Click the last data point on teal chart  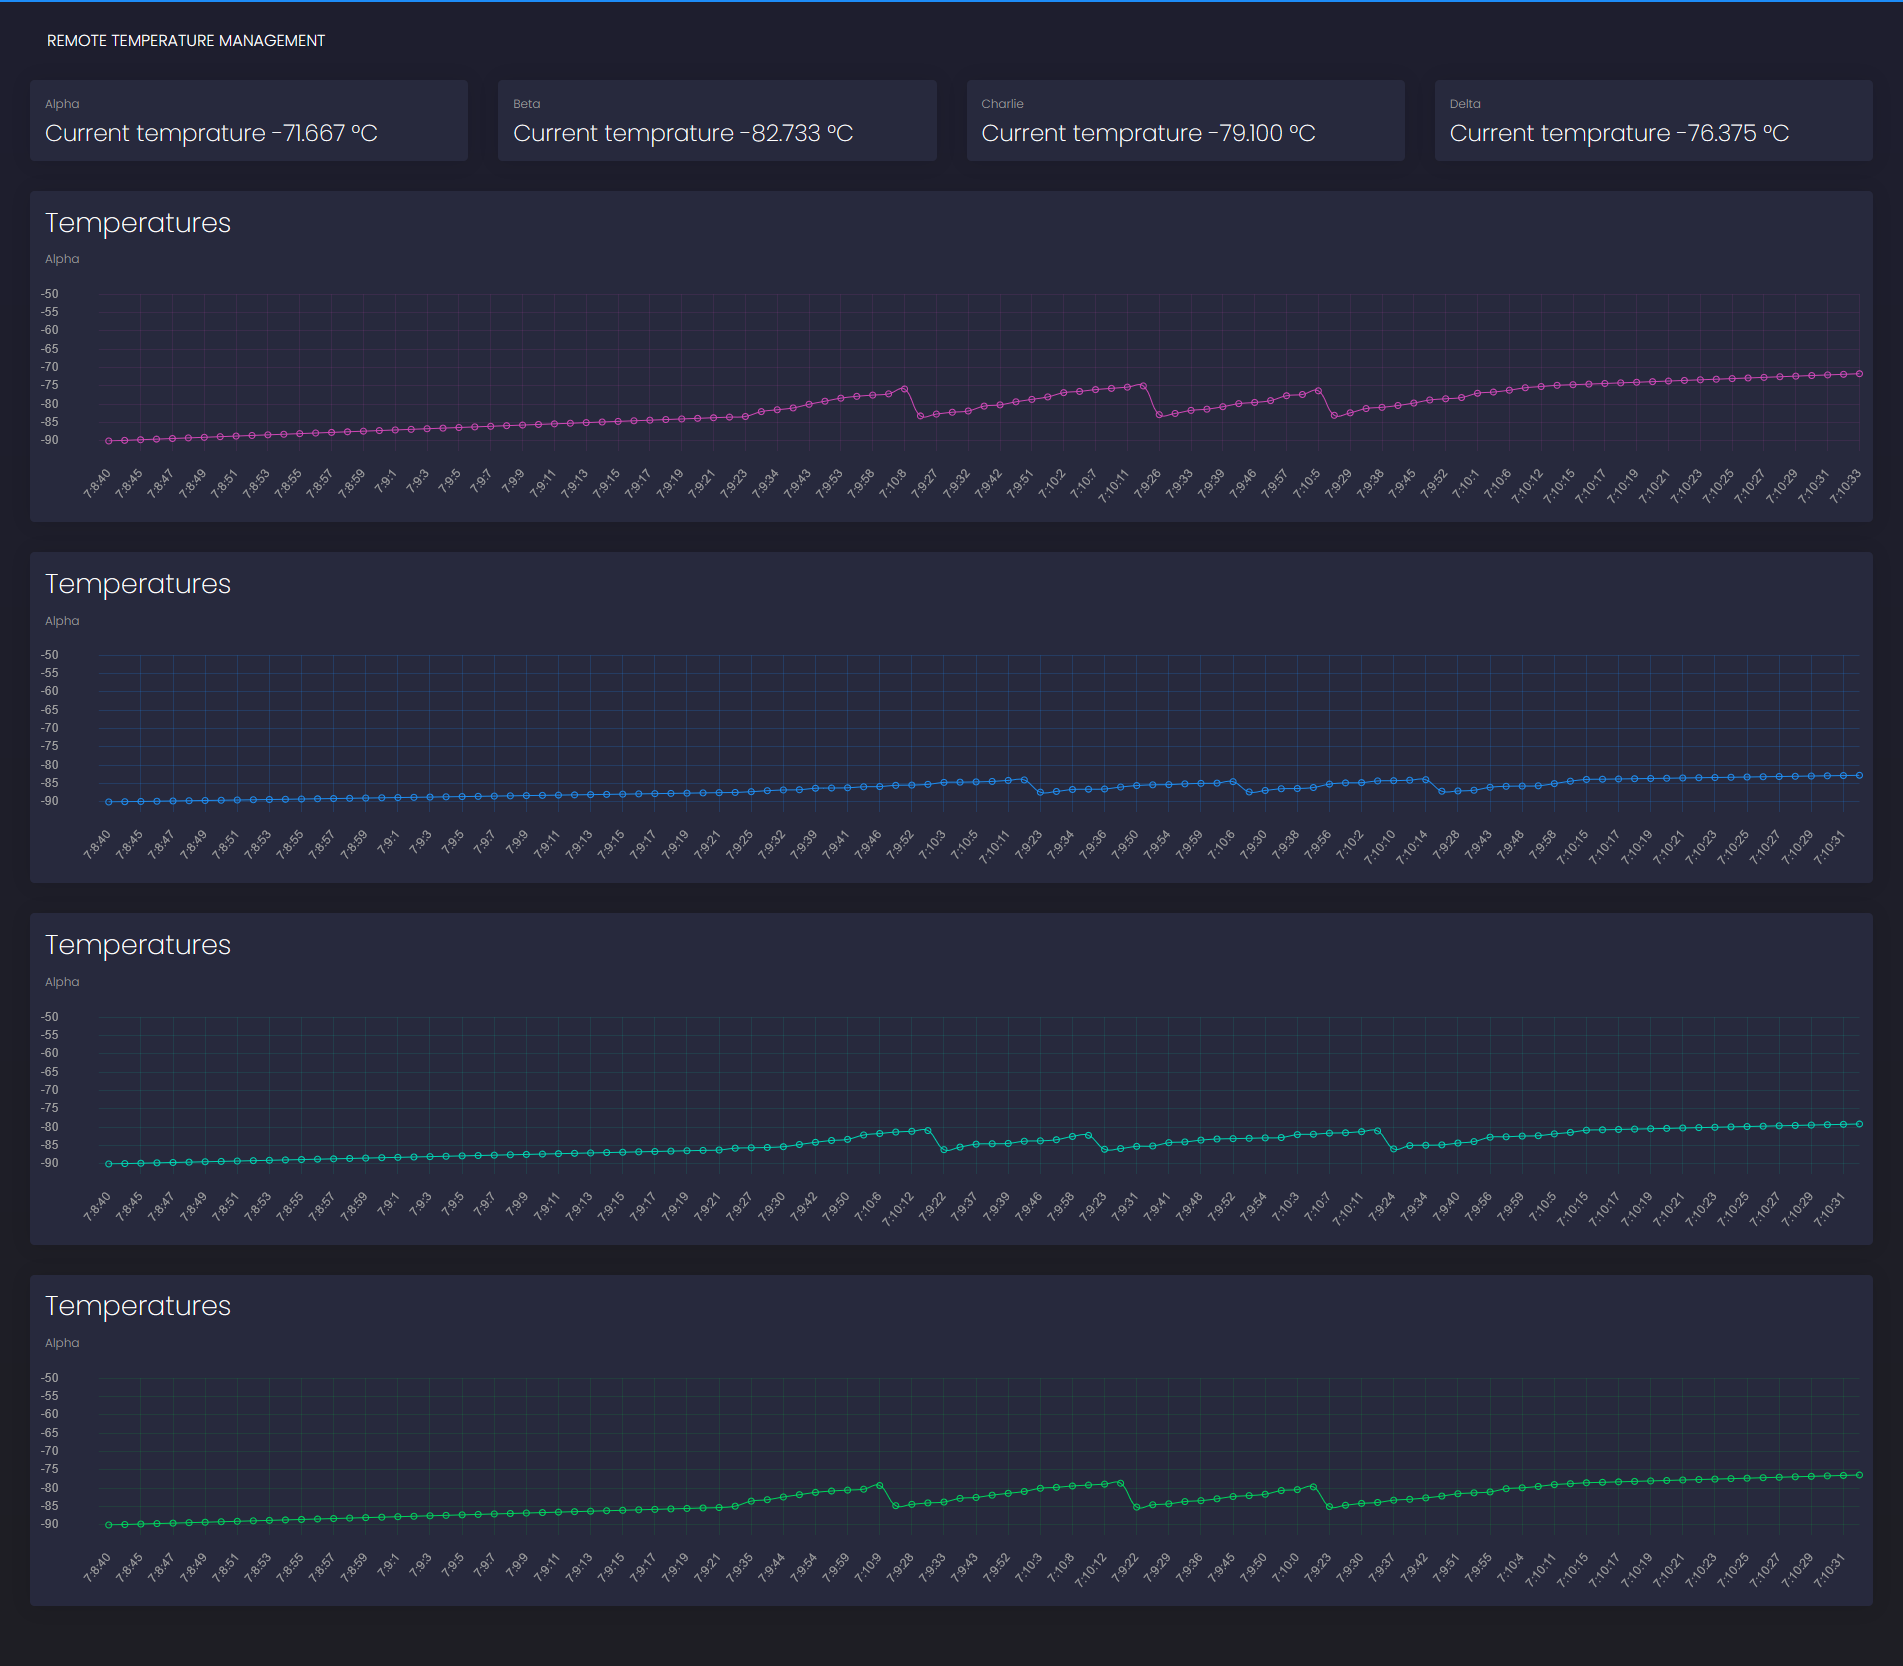click(1859, 1124)
